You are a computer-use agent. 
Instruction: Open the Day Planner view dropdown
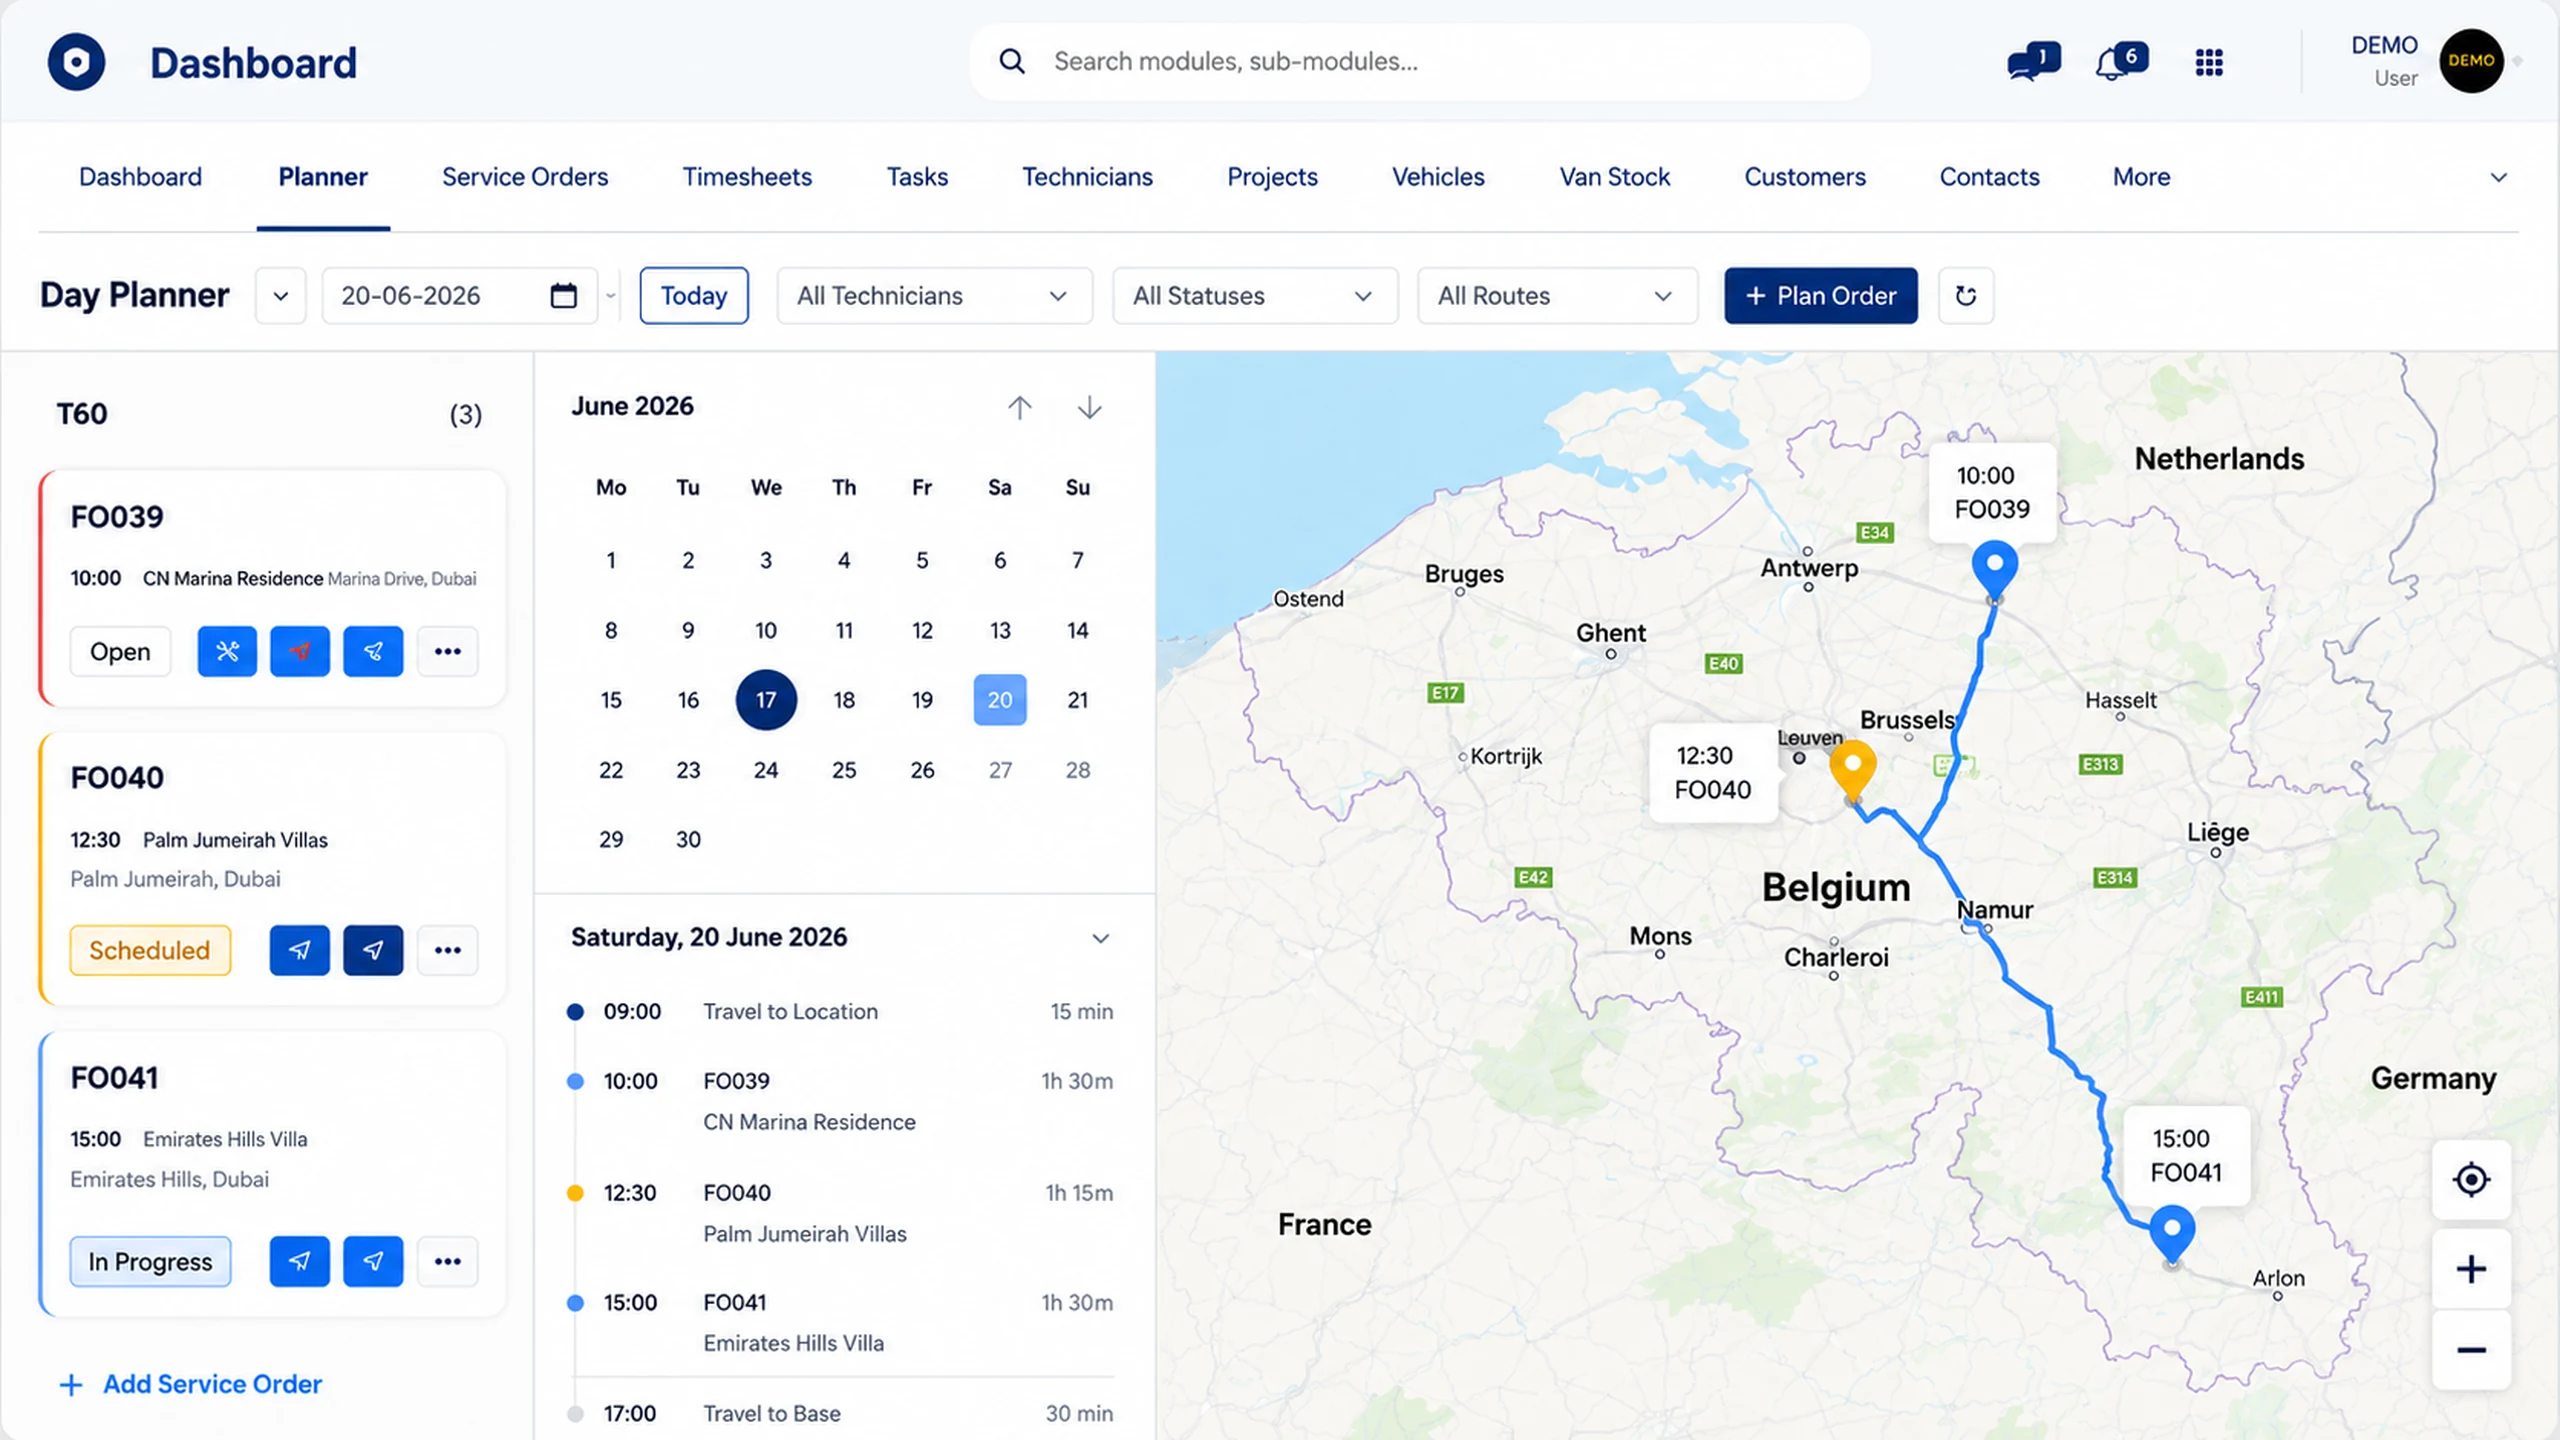[281, 295]
